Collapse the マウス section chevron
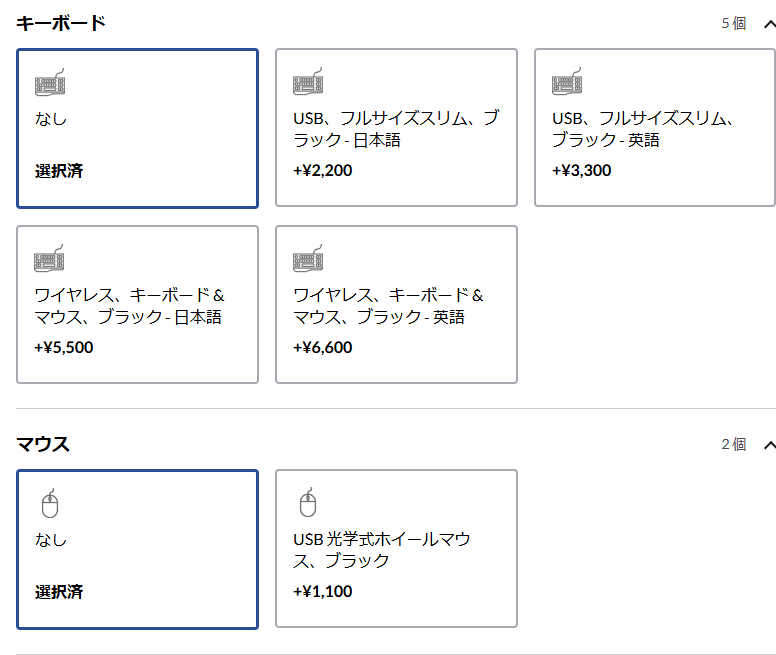The height and width of the screenshot is (655, 776). tap(769, 445)
